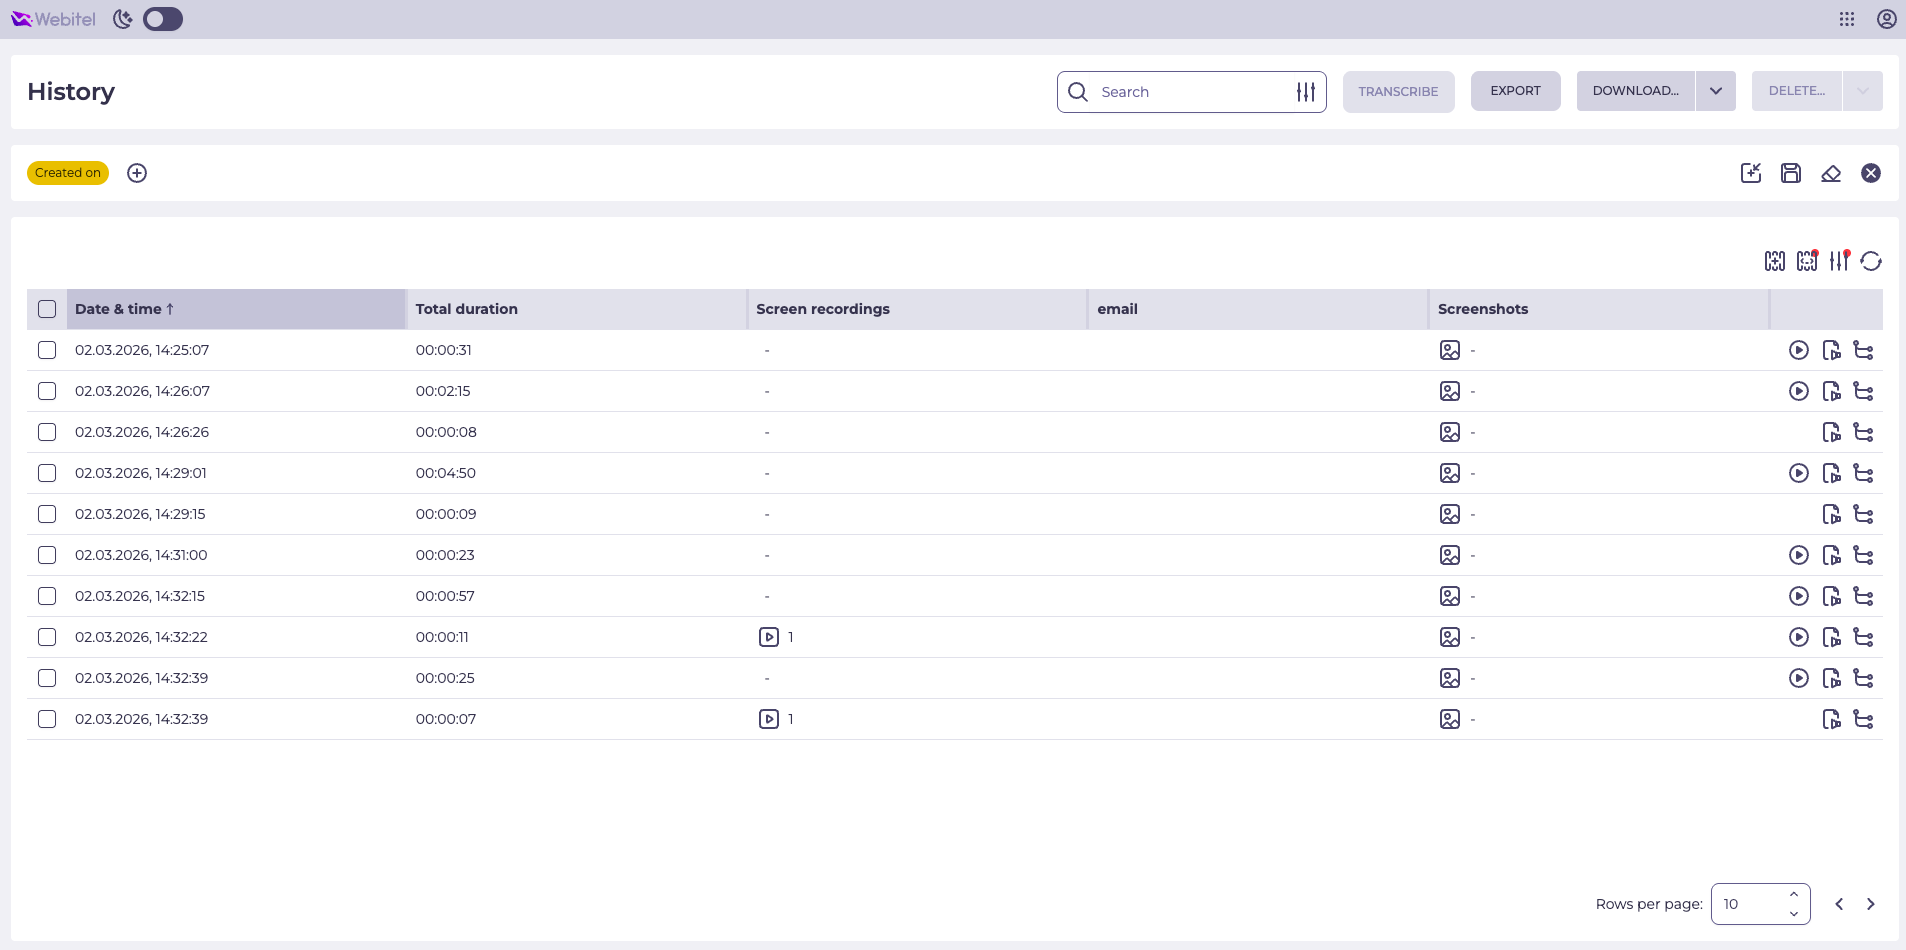Check the 02.03.2026, 14:31:00 row
Screen dimensions: 1906x950
click(x=47, y=555)
